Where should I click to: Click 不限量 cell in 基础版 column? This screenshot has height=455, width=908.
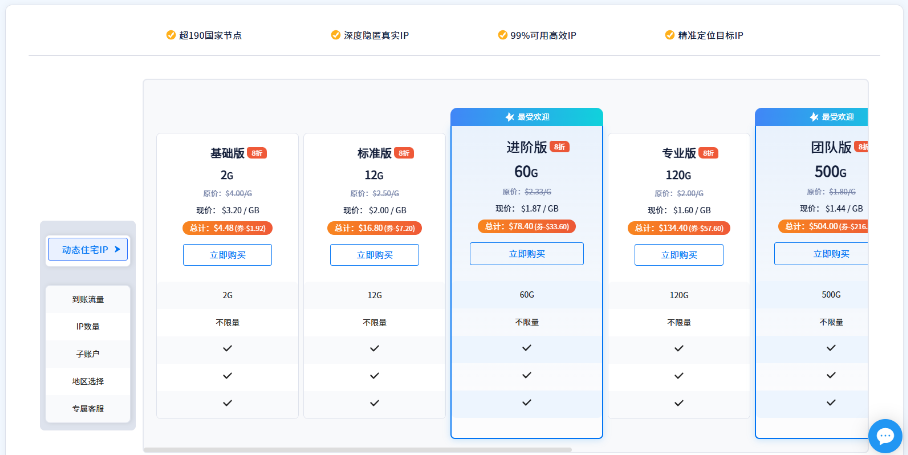point(227,322)
